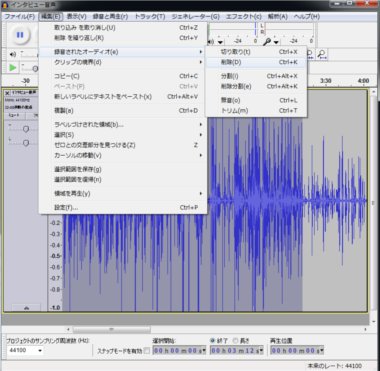Open the トラック(T) menu

tap(150, 16)
